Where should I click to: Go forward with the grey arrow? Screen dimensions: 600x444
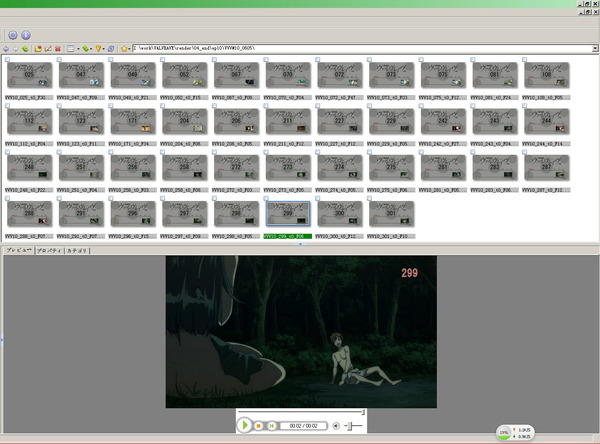pyautogui.click(x=15, y=49)
